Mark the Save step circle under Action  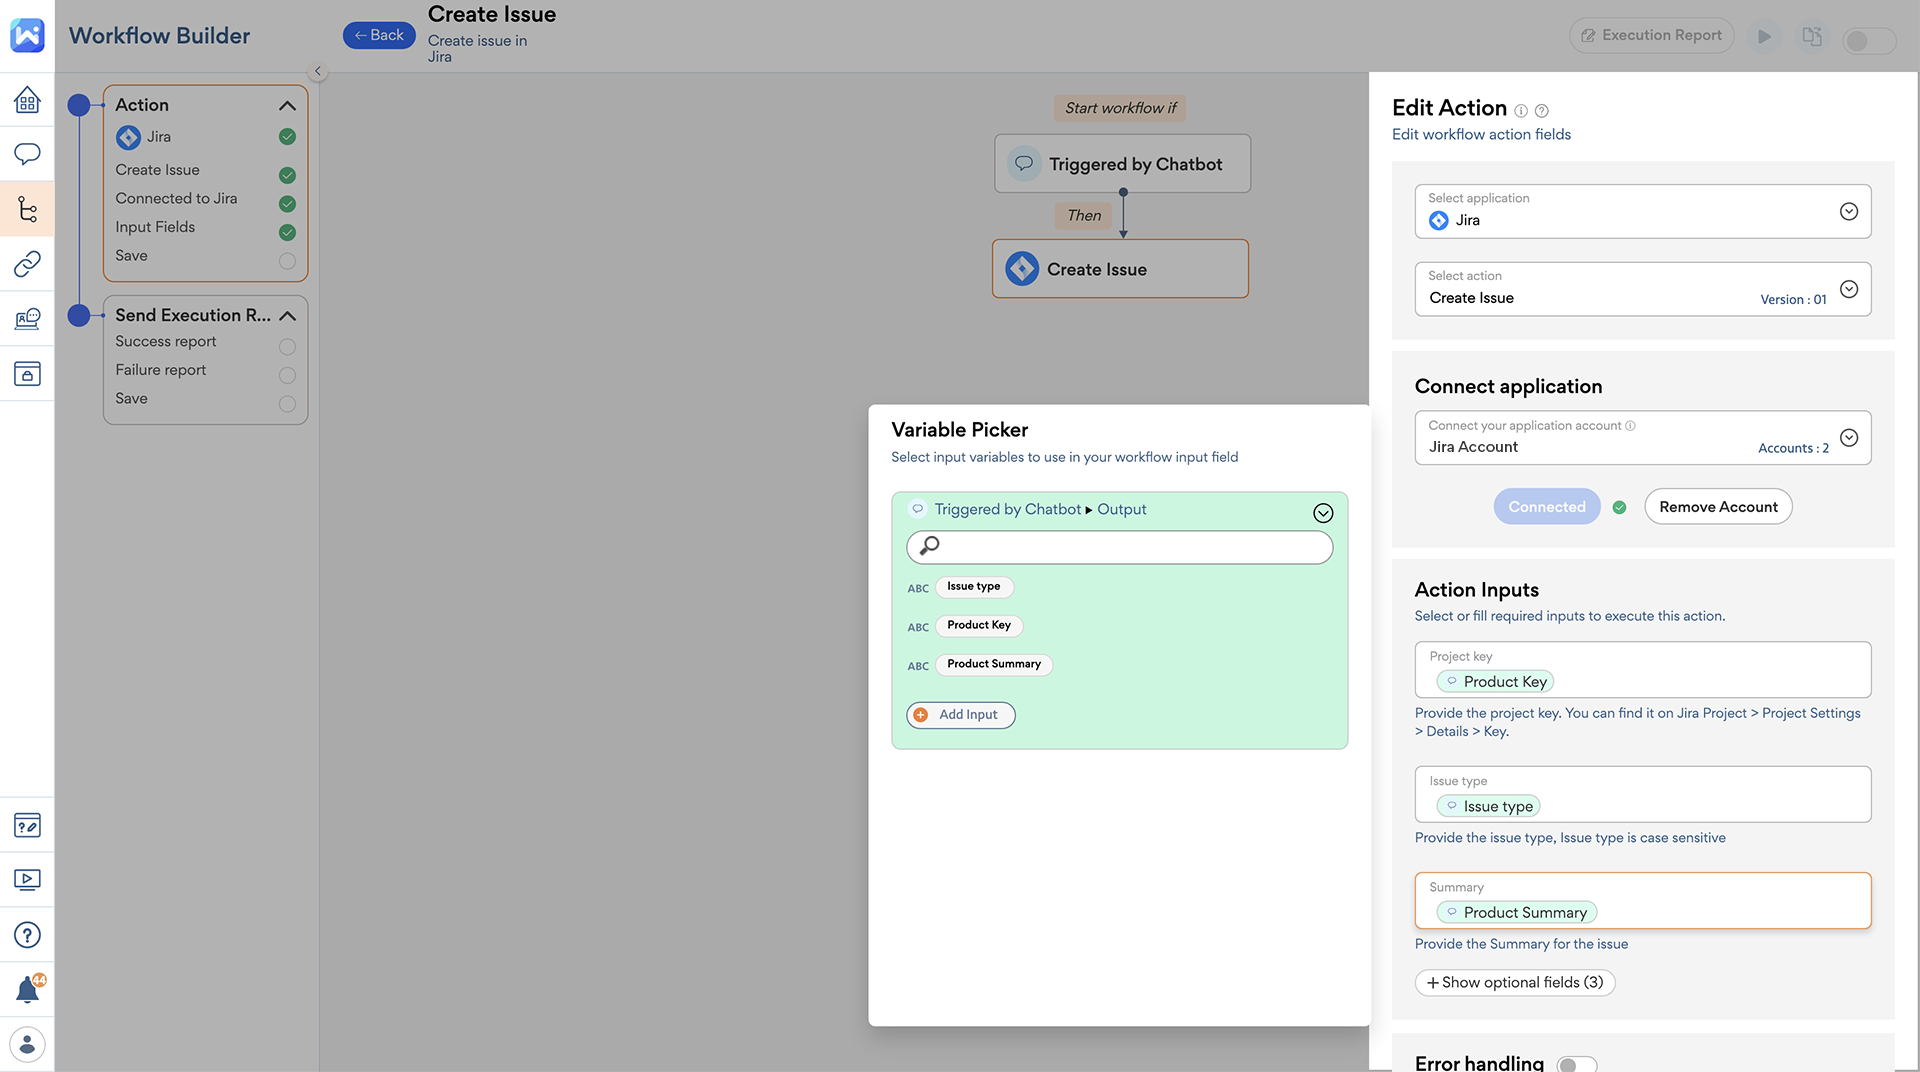[x=287, y=261]
